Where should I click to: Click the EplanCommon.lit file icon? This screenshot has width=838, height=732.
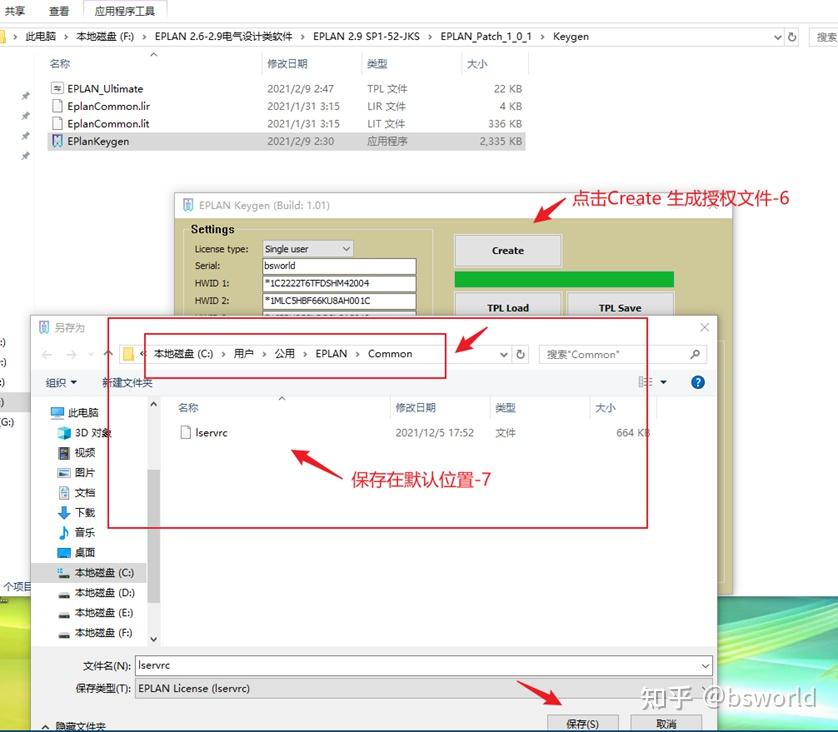click(x=57, y=123)
